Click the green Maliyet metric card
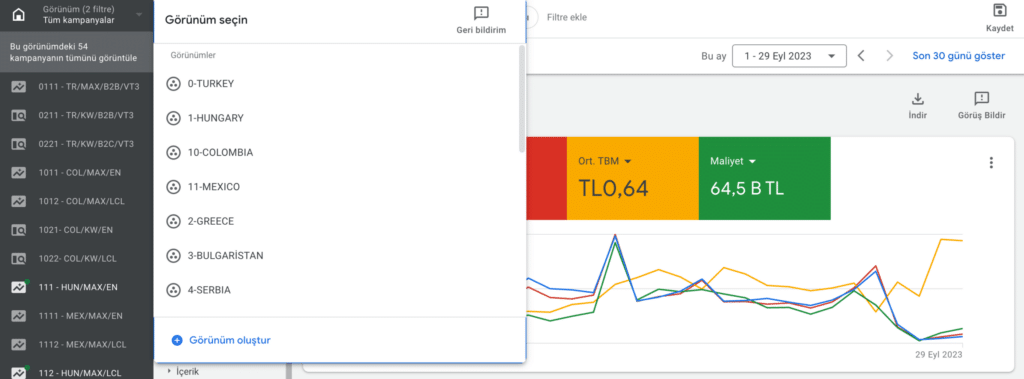 click(x=765, y=178)
